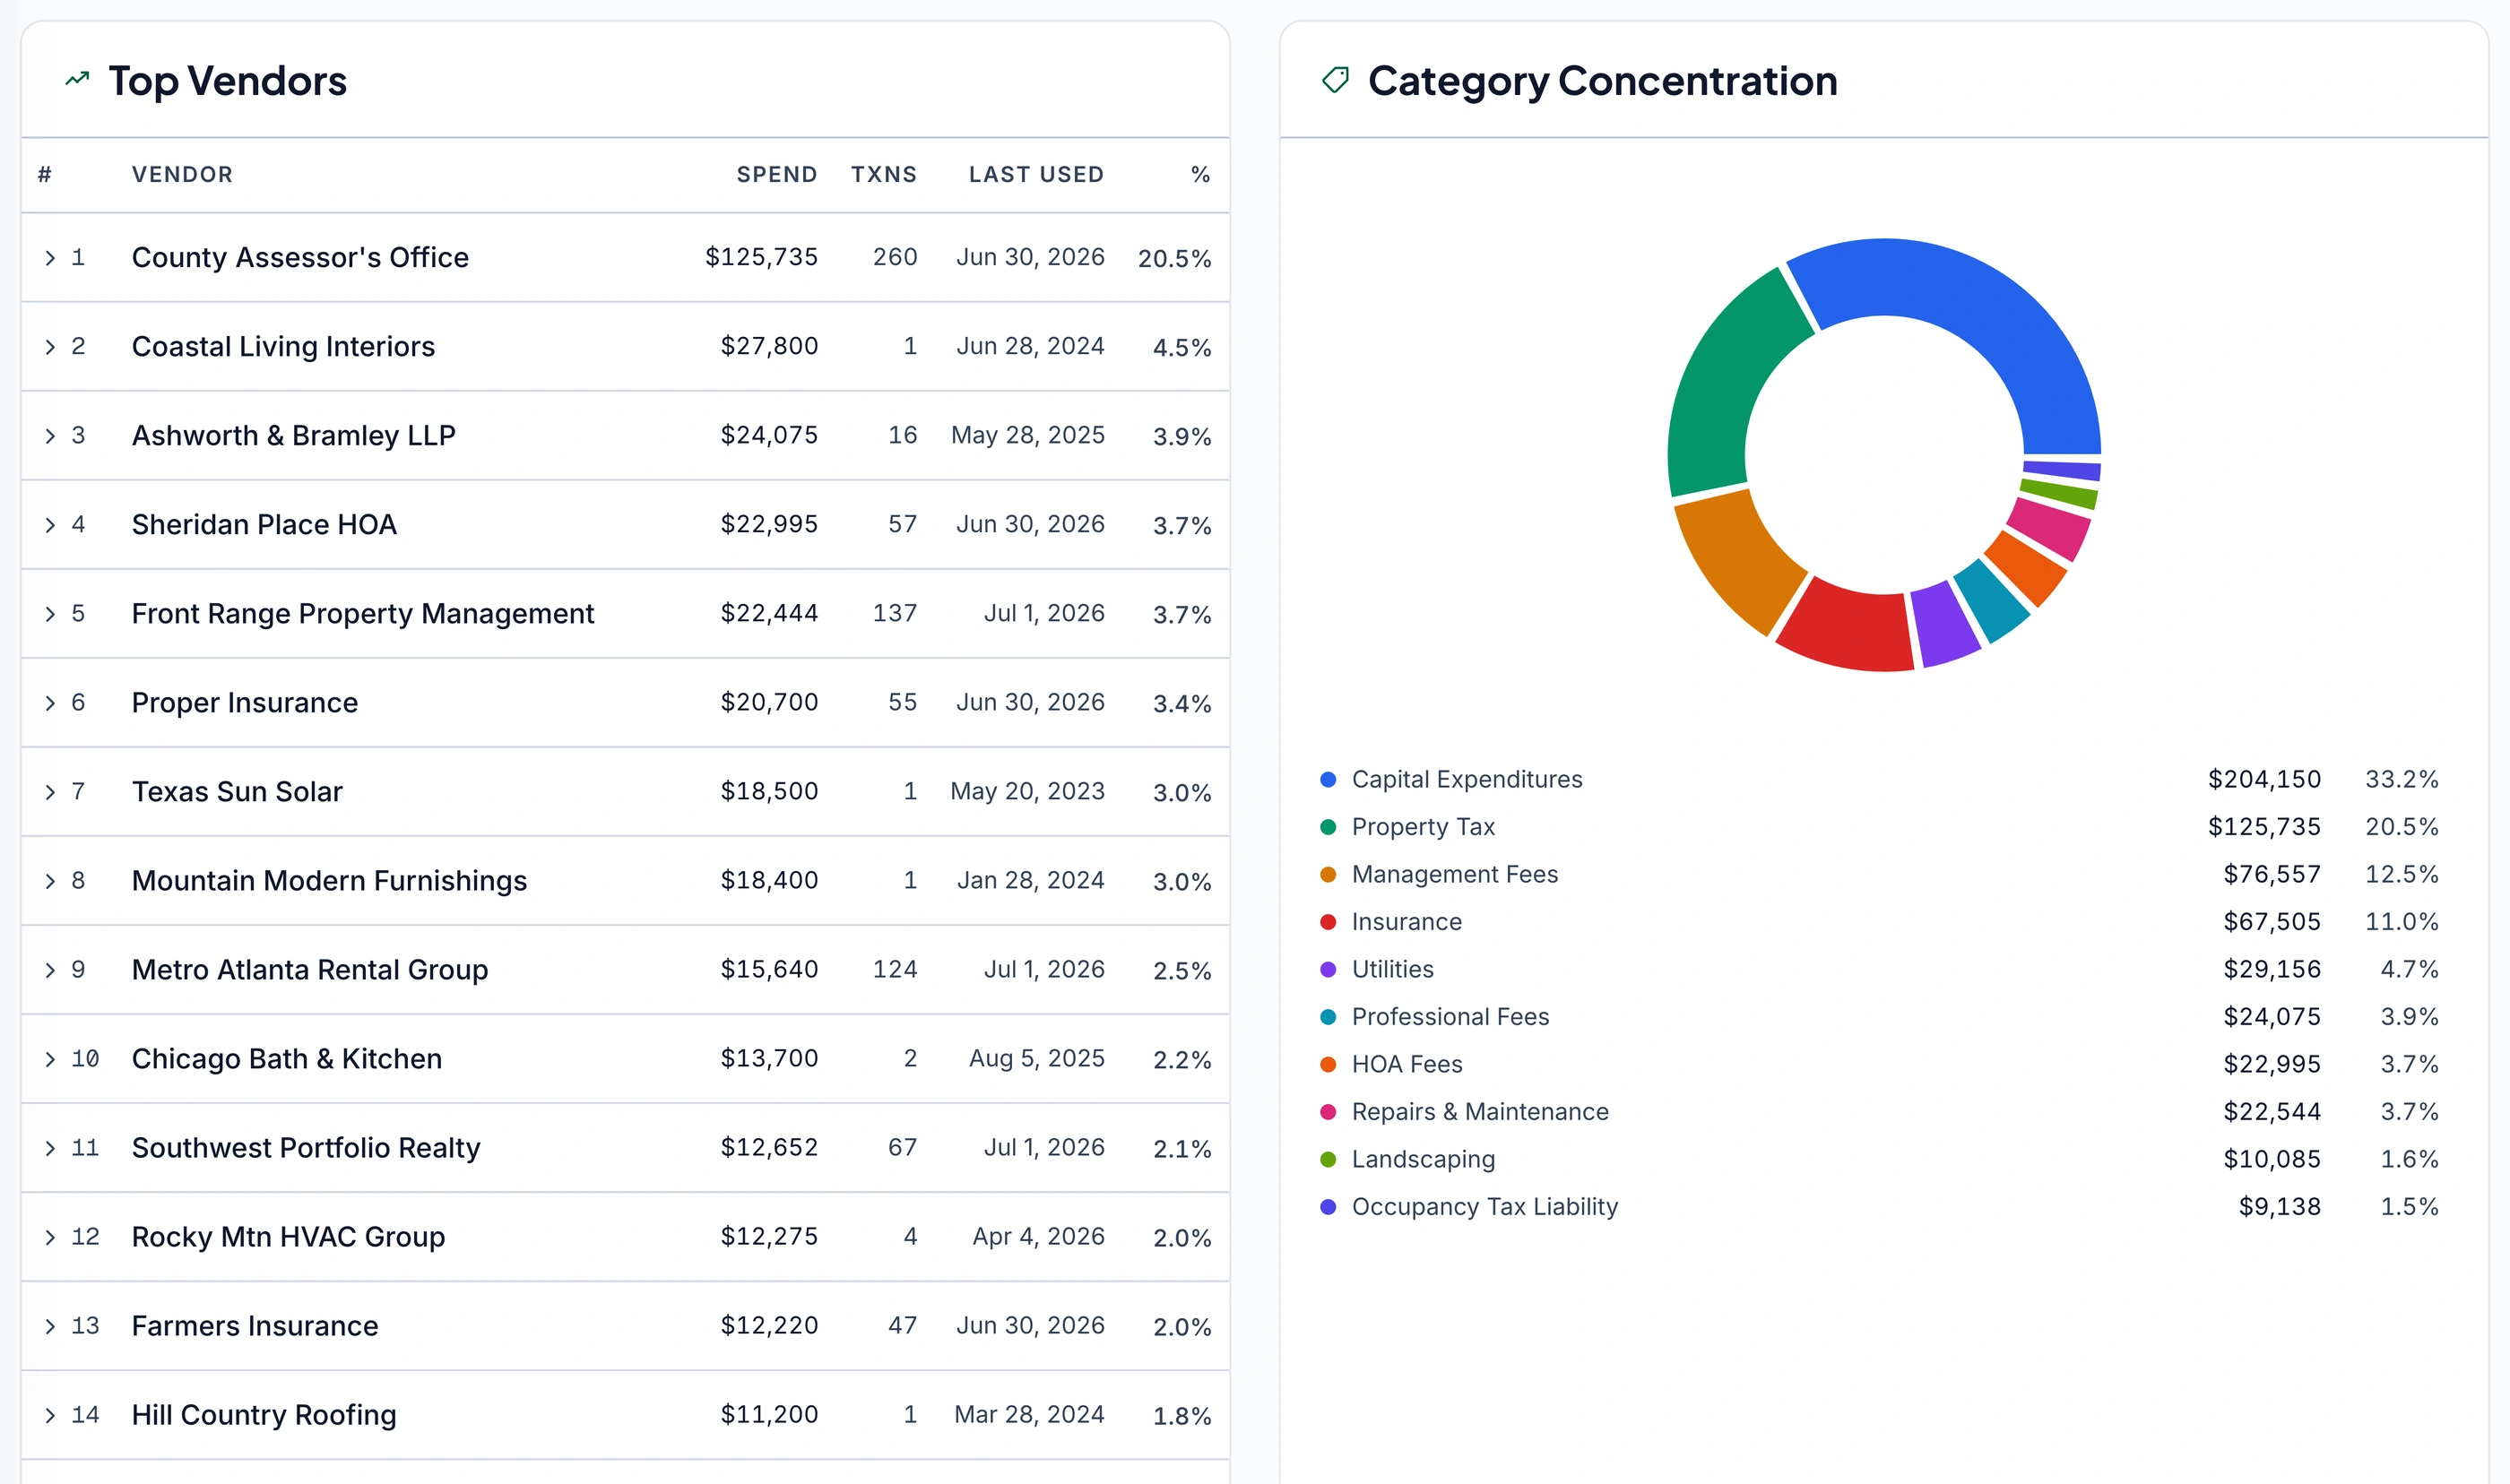Viewport: 2510px width, 1484px height.
Task: Expand the Metro Atlanta Rental Group row
Action: [50, 970]
